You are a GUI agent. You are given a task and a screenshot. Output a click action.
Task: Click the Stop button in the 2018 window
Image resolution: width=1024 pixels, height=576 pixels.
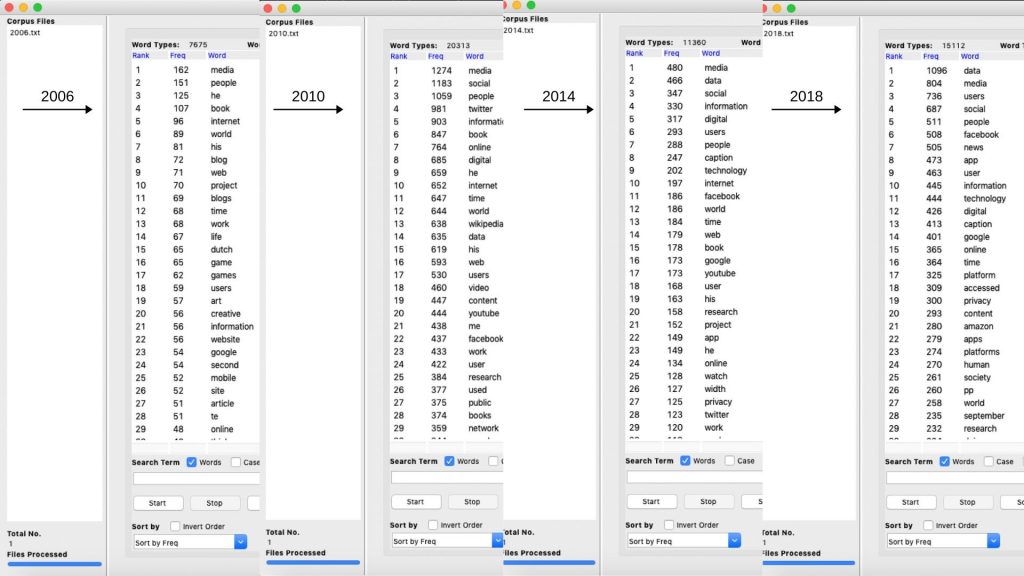(967, 502)
